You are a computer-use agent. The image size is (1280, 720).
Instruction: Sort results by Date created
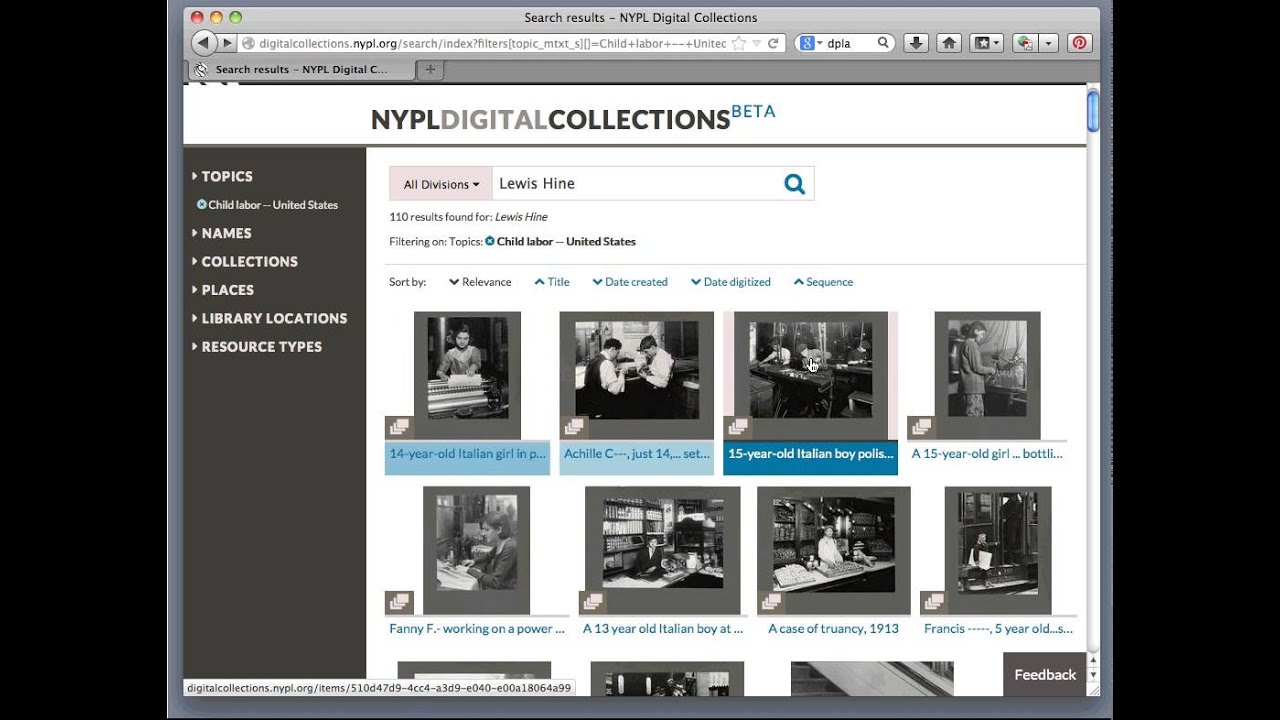pos(630,282)
